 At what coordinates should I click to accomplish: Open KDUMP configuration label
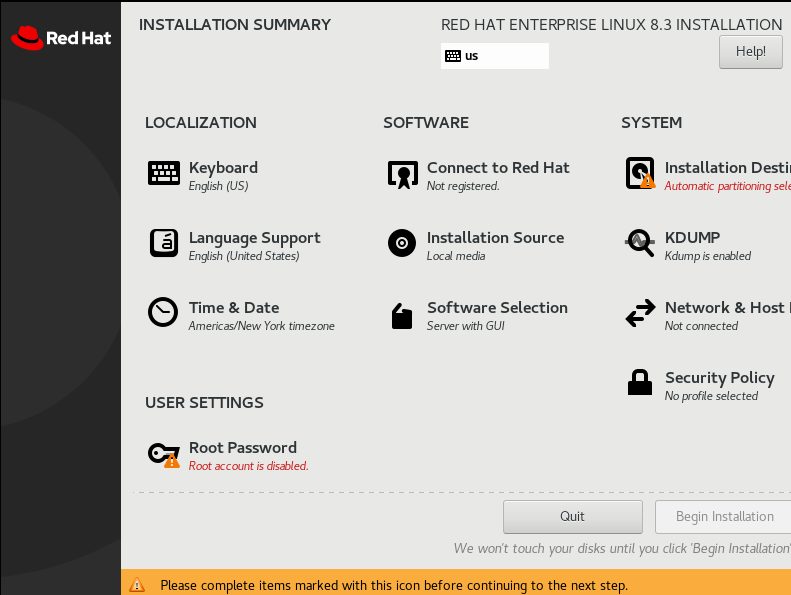point(692,237)
